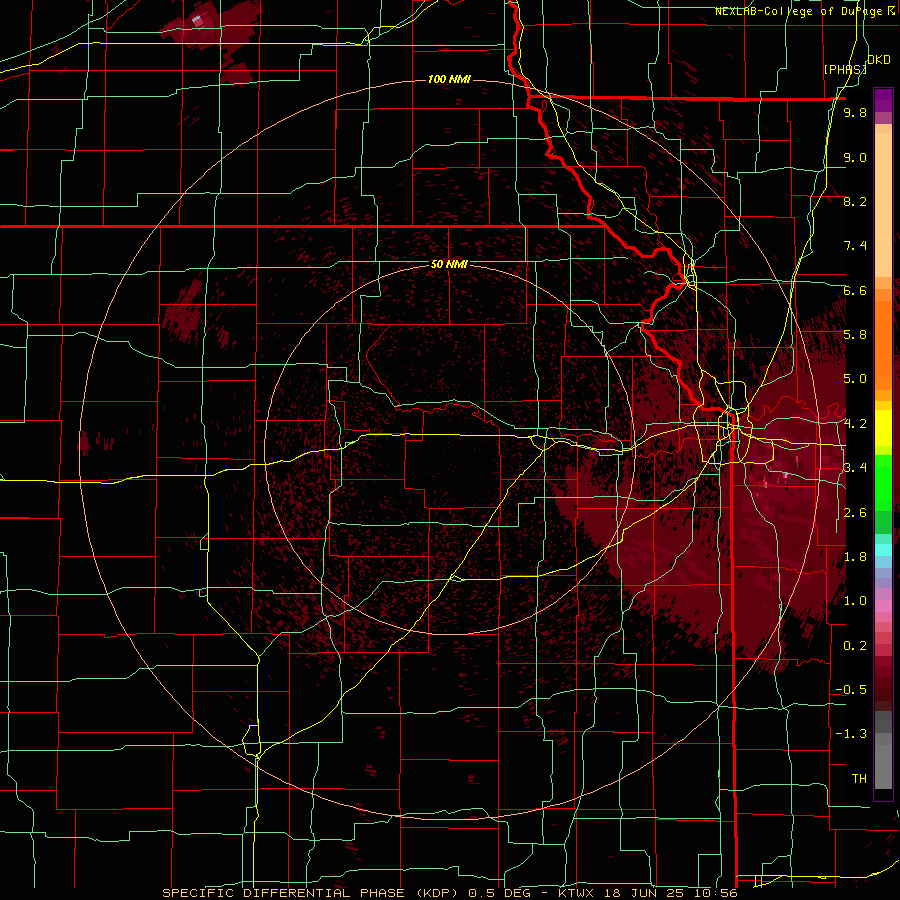Select the 50 NMI range ring label
The image size is (900, 900).
[449, 265]
